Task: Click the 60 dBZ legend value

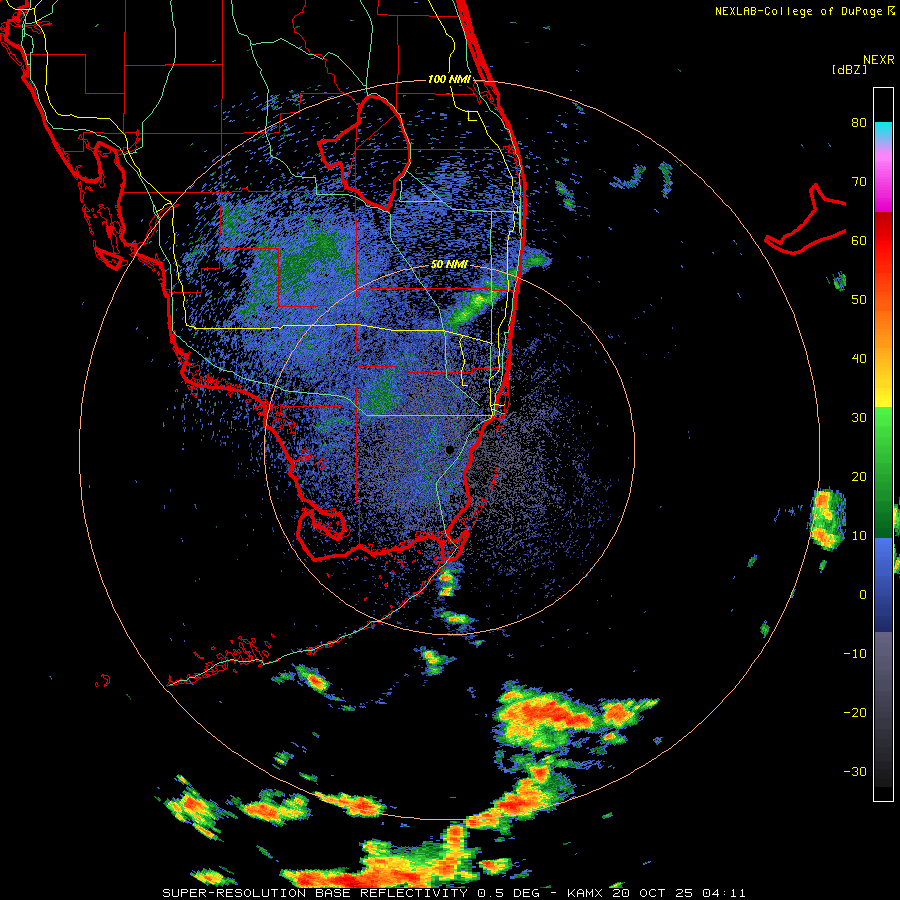Action: click(859, 241)
